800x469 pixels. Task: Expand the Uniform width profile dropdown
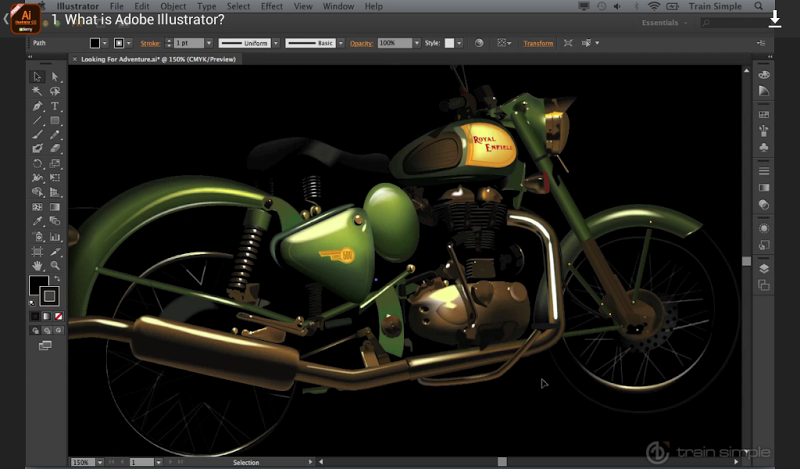tap(275, 43)
